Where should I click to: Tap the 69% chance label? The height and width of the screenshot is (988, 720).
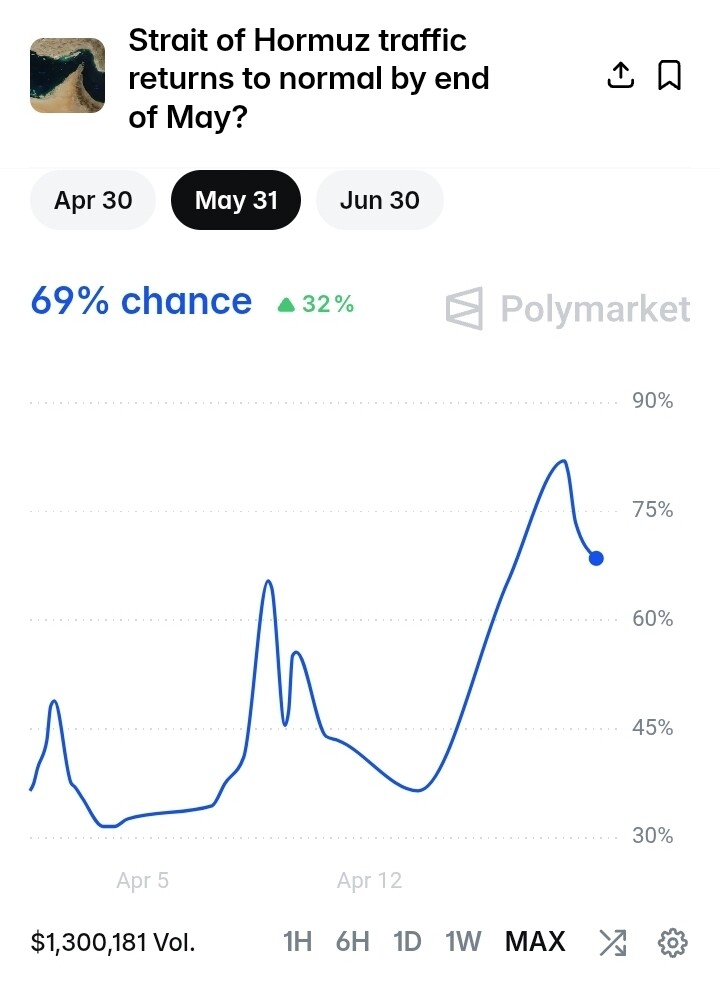(141, 301)
